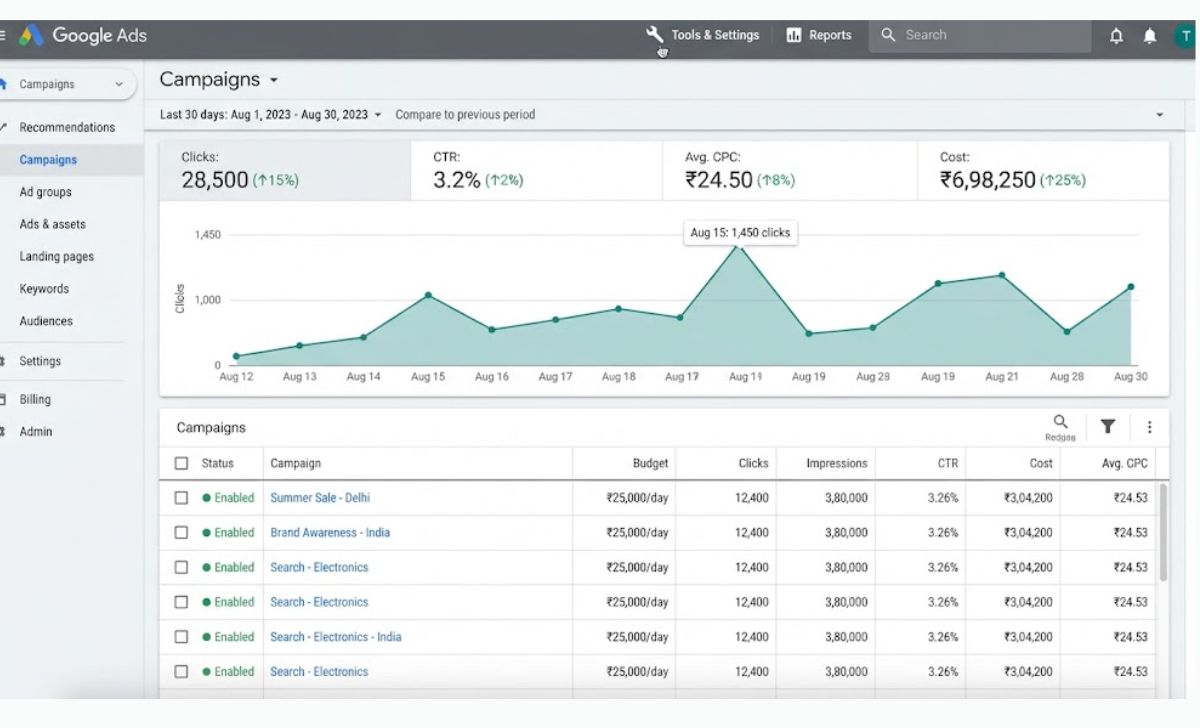Click the table vertical scrollbar
The width and height of the screenshot is (1200, 728).
pyautogui.click(x=1164, y=533)
